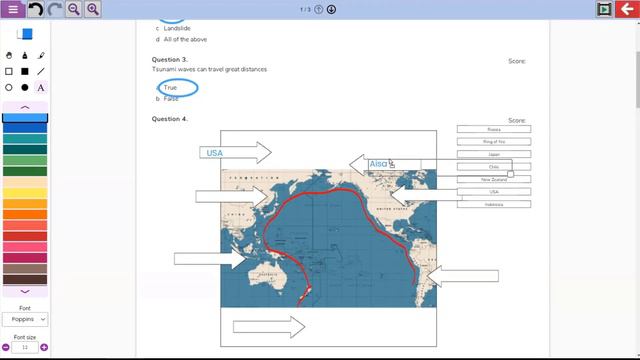The image size is (640, 360).
Task: Go to the next page
Action: point(331,9)
